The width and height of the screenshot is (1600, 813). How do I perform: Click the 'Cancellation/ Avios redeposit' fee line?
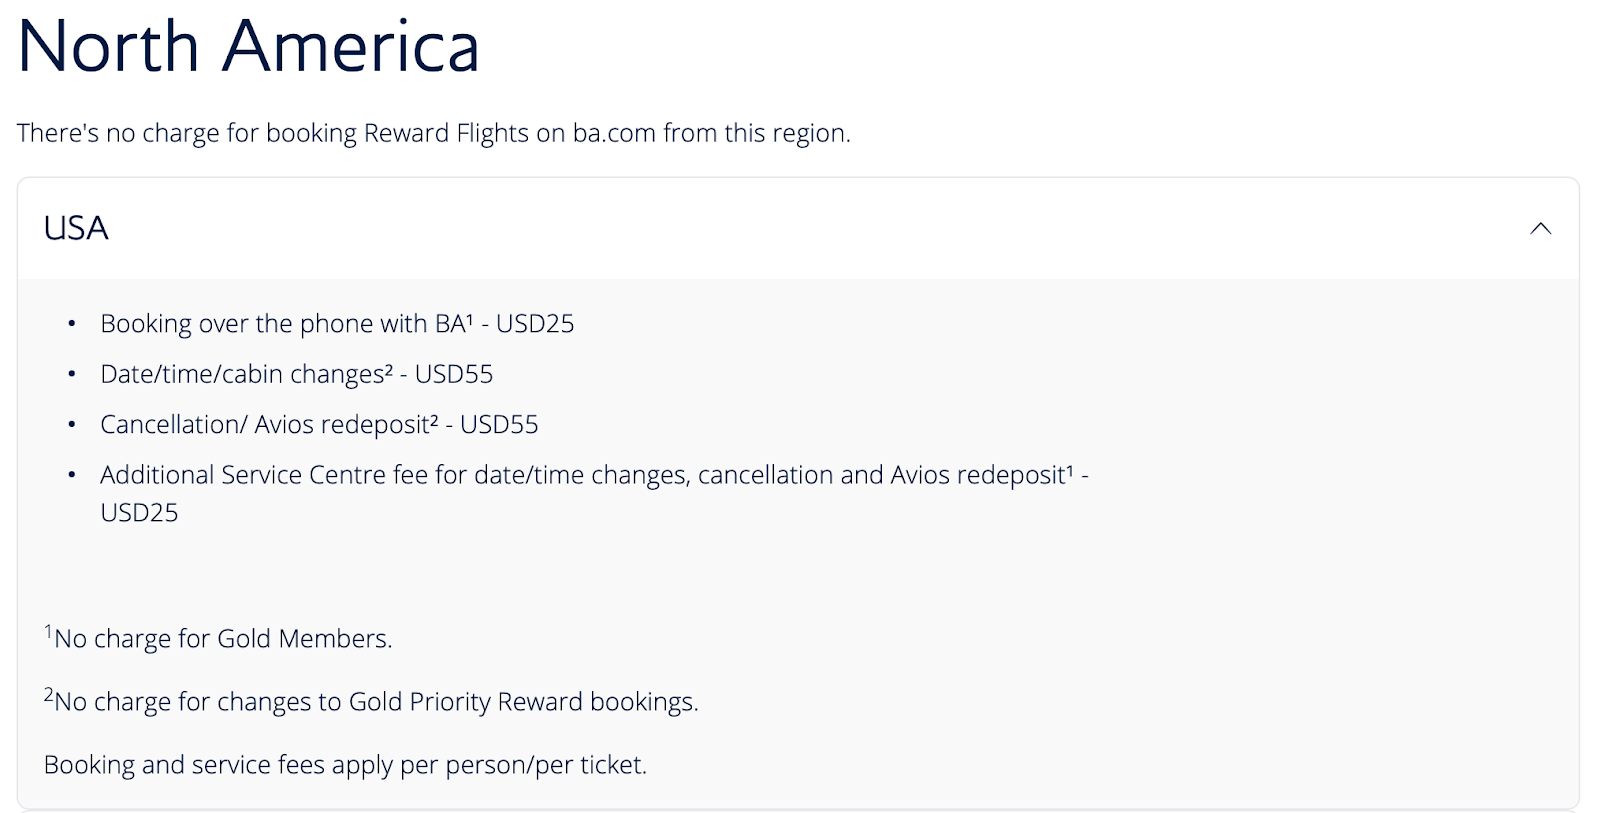click(319, 424)
